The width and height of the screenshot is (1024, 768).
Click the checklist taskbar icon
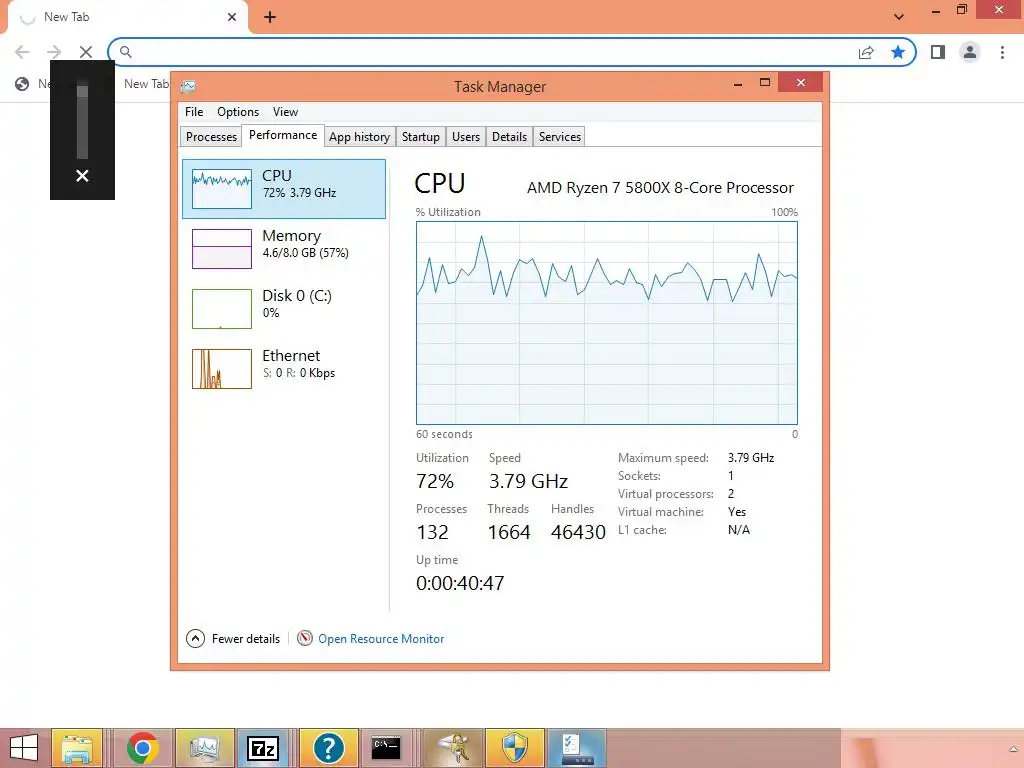point(577,748)
